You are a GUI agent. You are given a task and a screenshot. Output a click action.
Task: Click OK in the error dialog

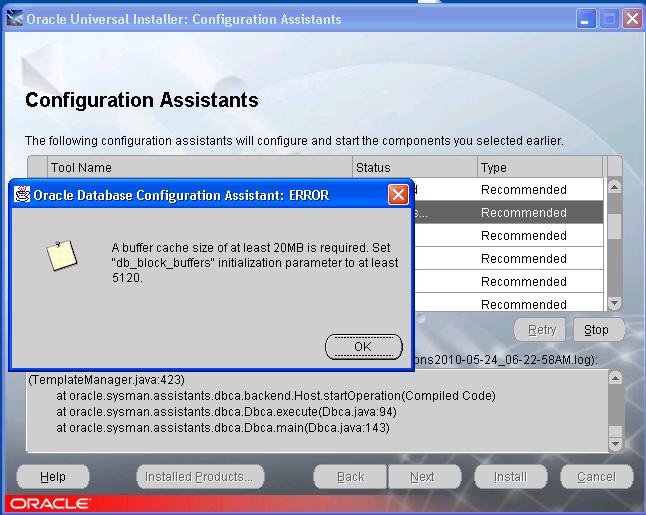[x=363, y=346]
